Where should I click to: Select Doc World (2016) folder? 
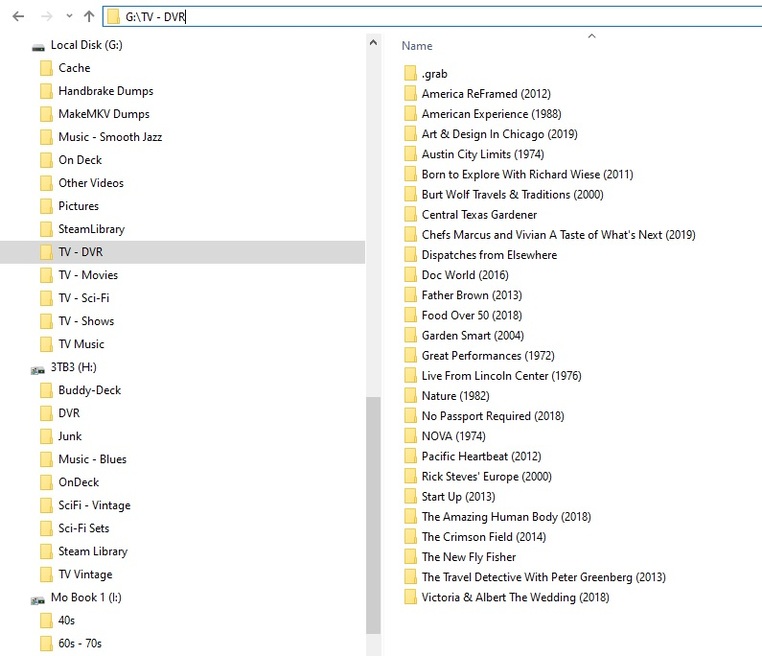tap(465, 275)
